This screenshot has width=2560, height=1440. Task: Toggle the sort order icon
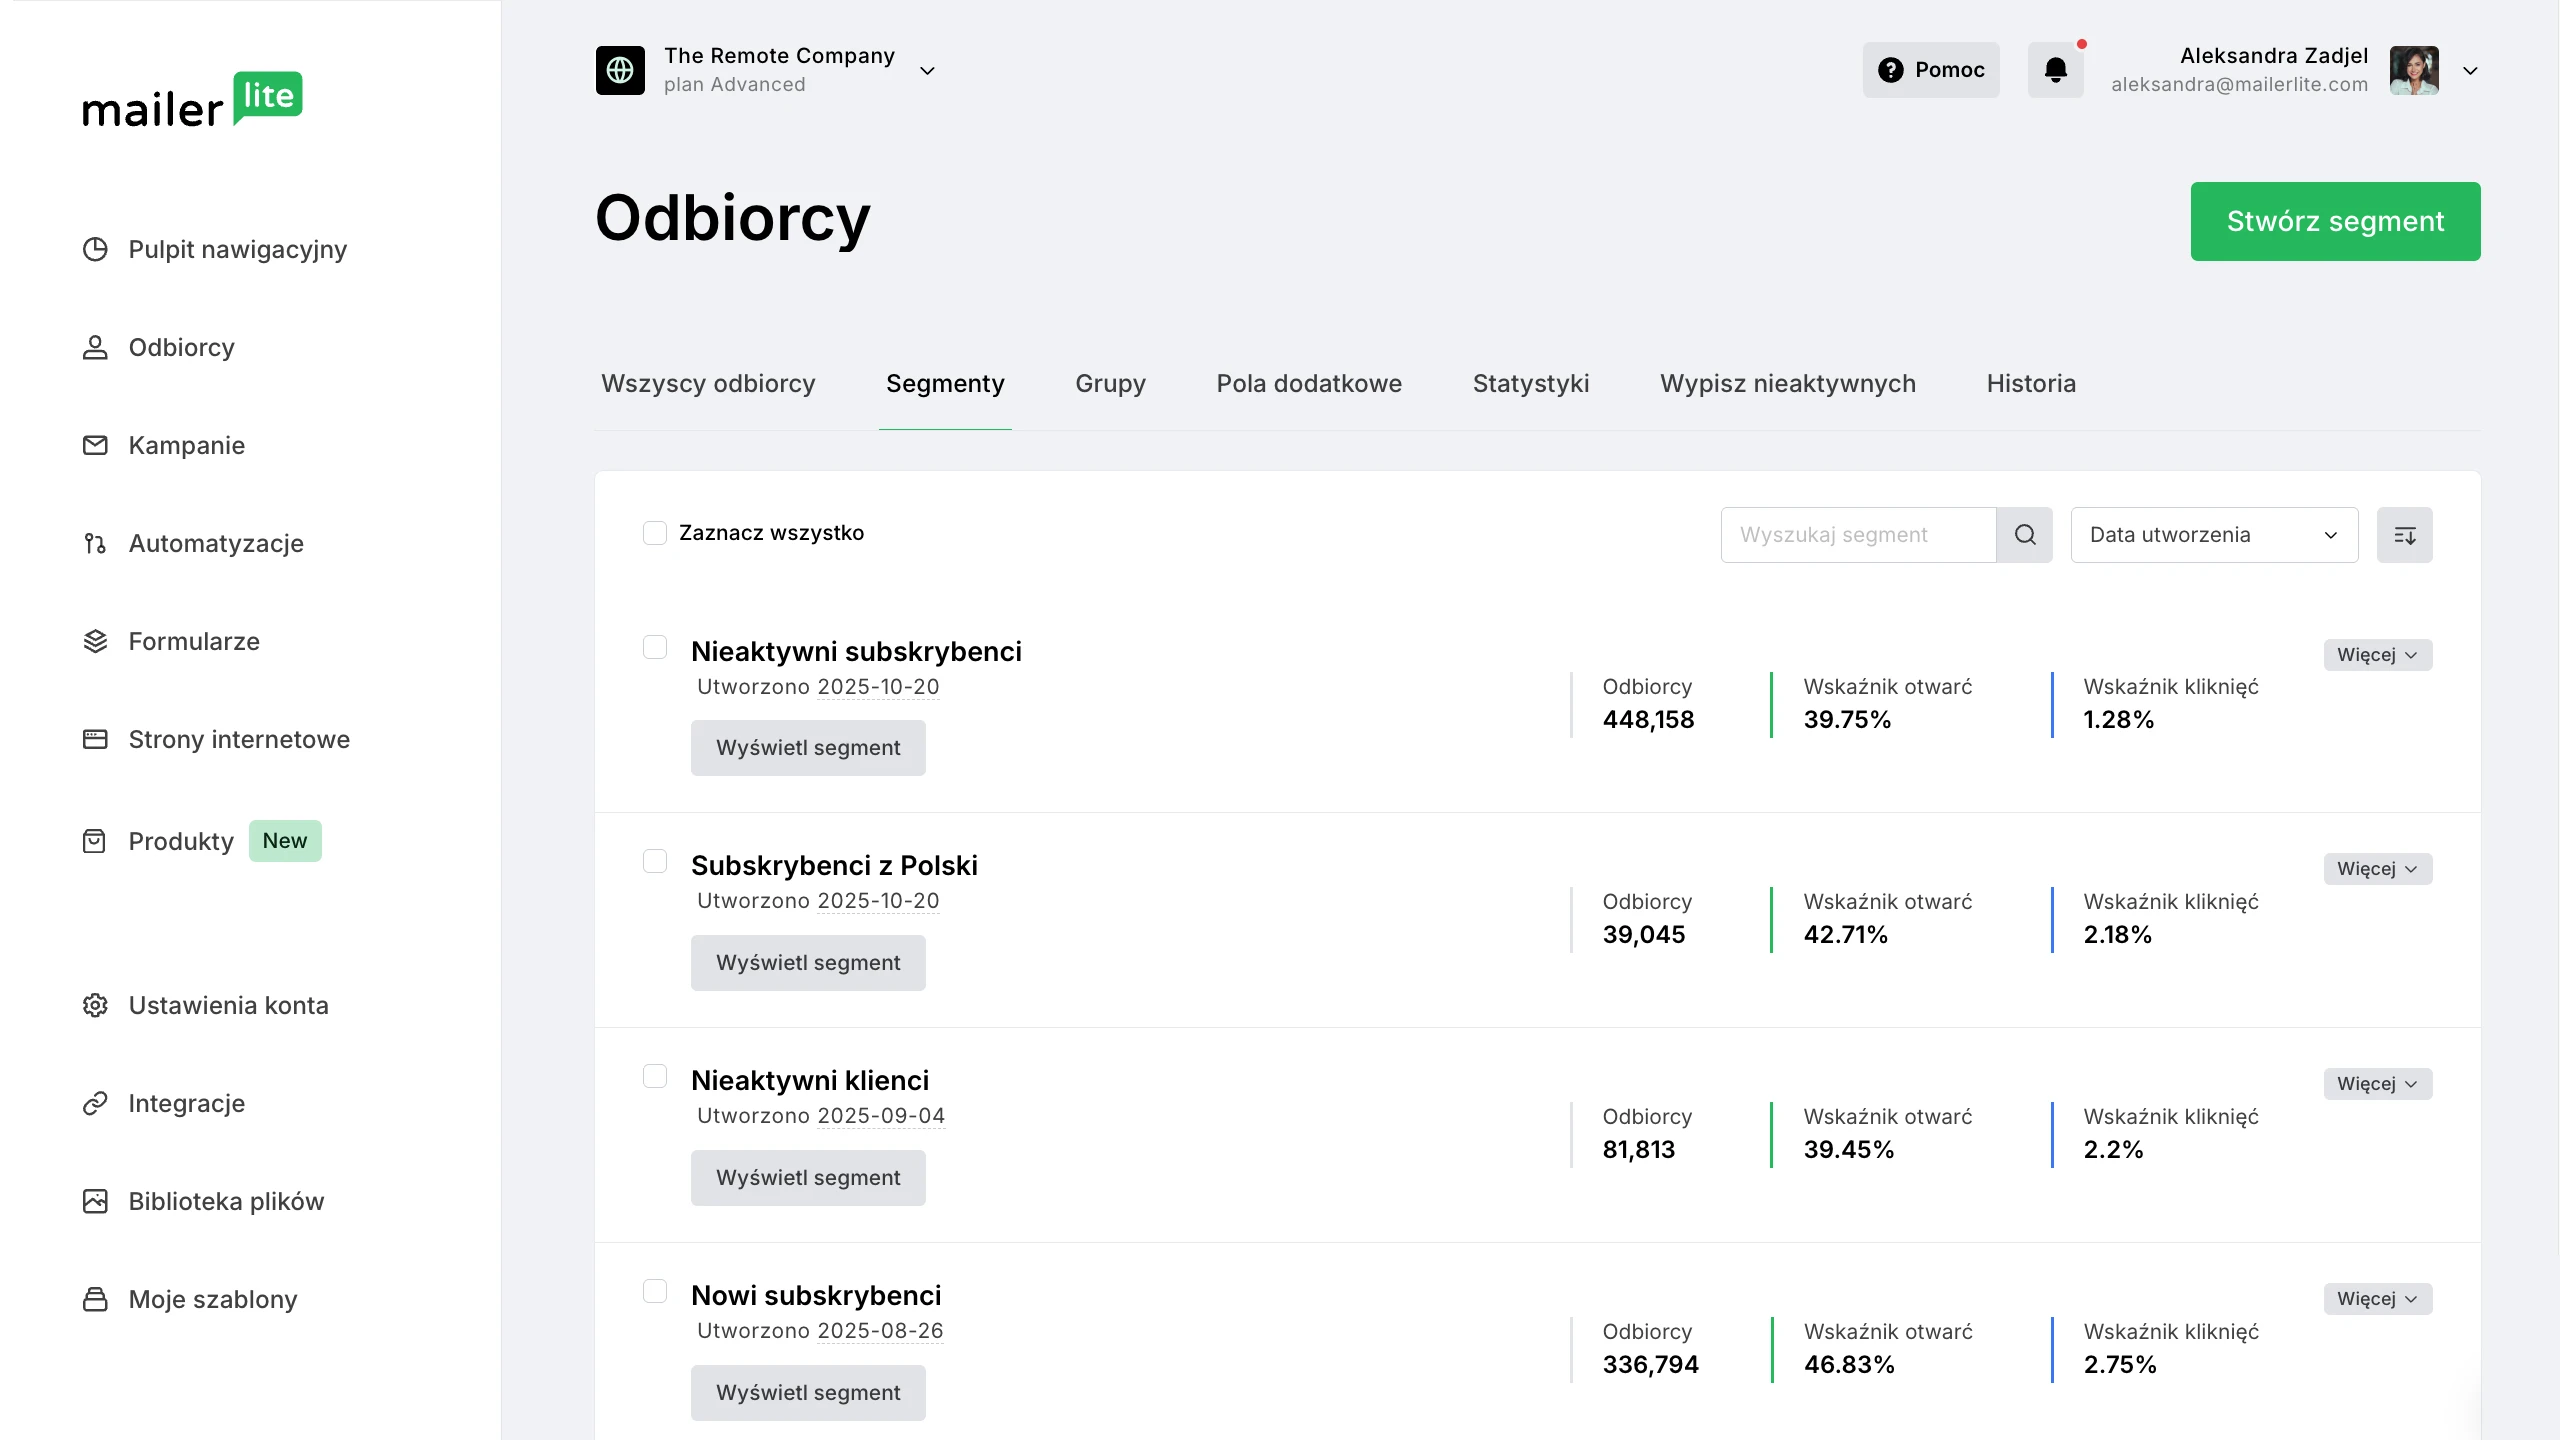tap(2404, 535)
